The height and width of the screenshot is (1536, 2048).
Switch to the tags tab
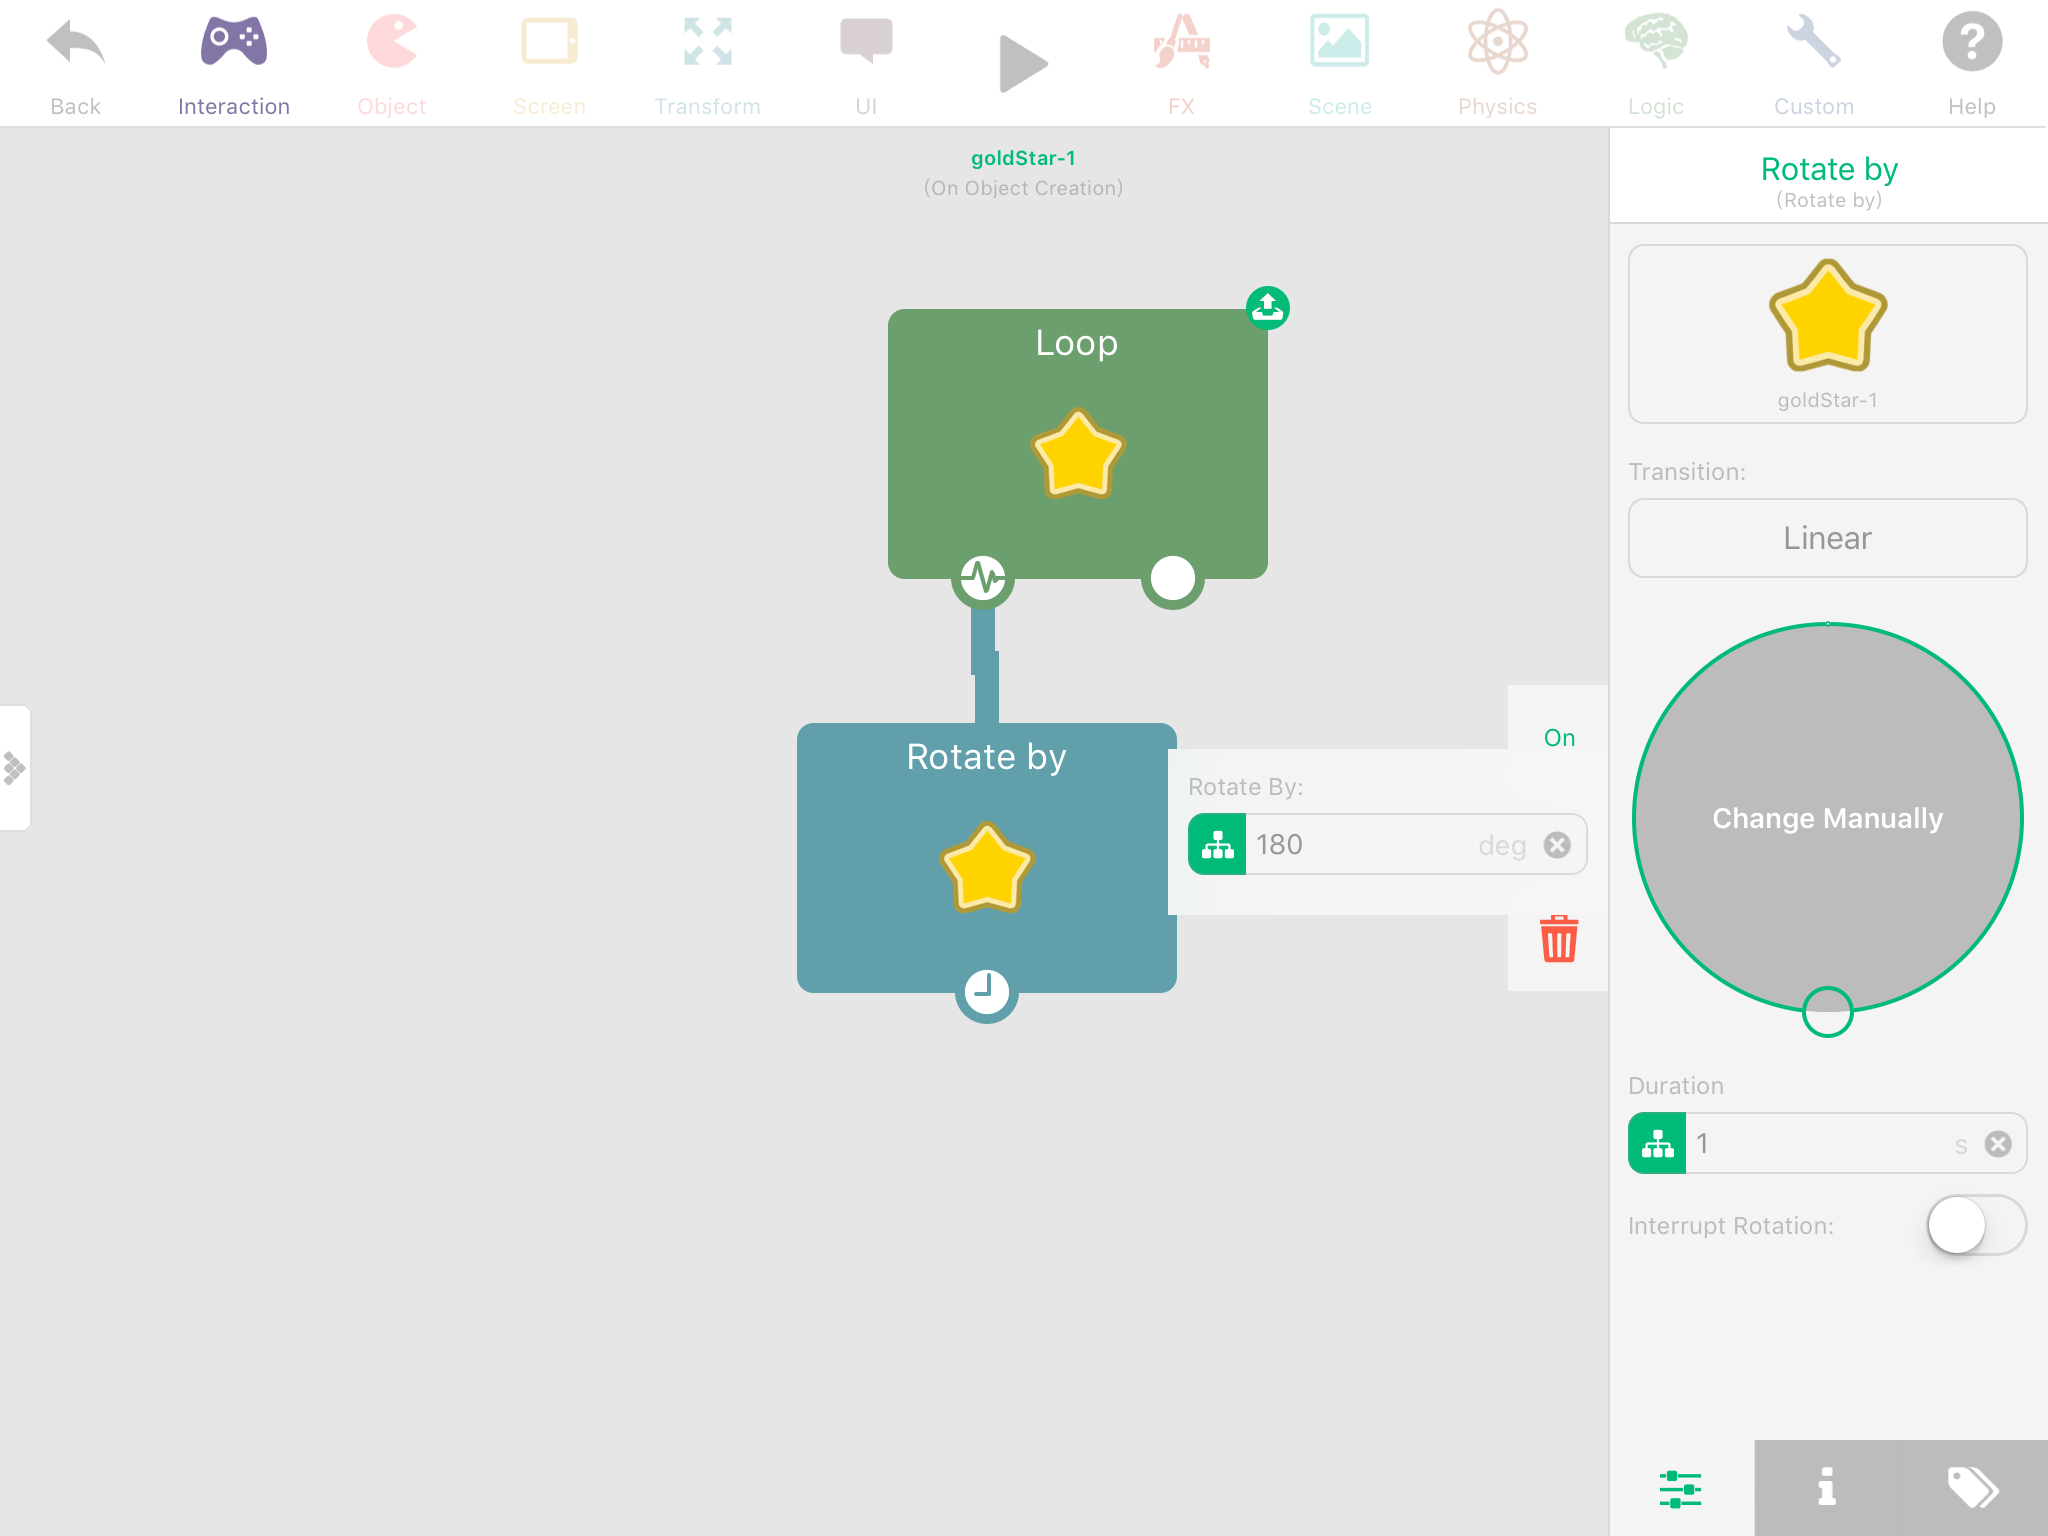1973,1487
